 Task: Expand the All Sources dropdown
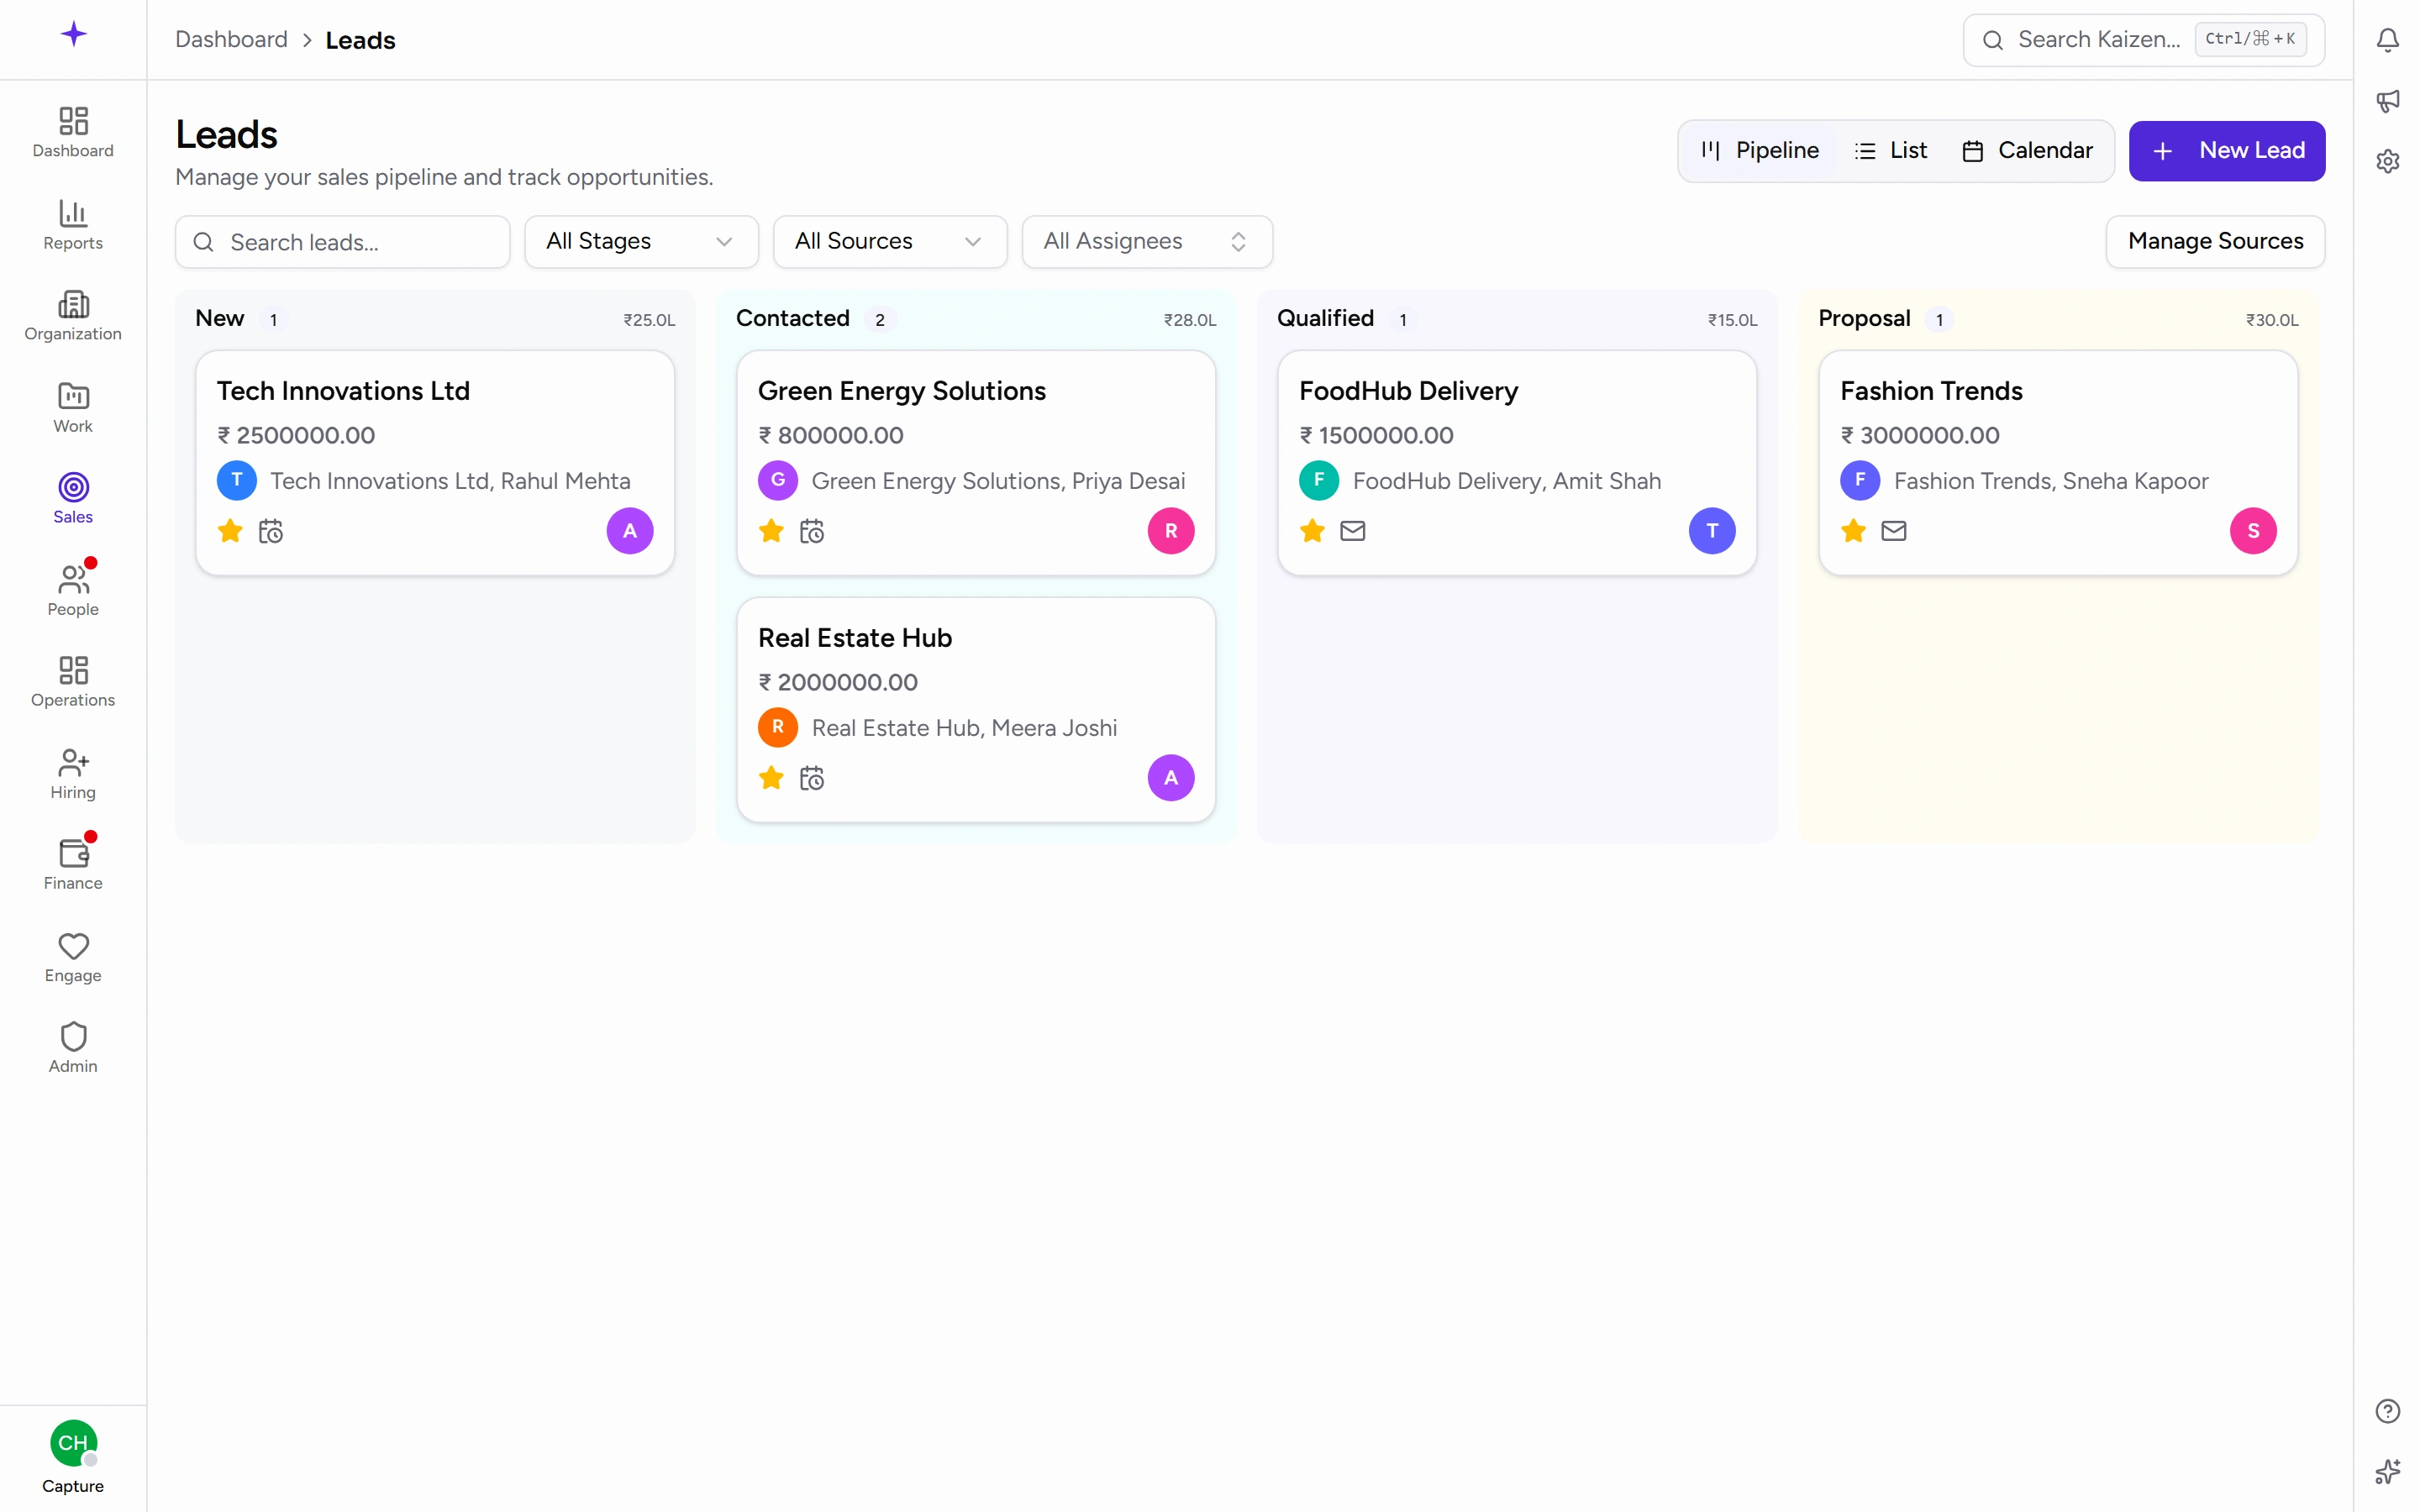coord(890,242)
